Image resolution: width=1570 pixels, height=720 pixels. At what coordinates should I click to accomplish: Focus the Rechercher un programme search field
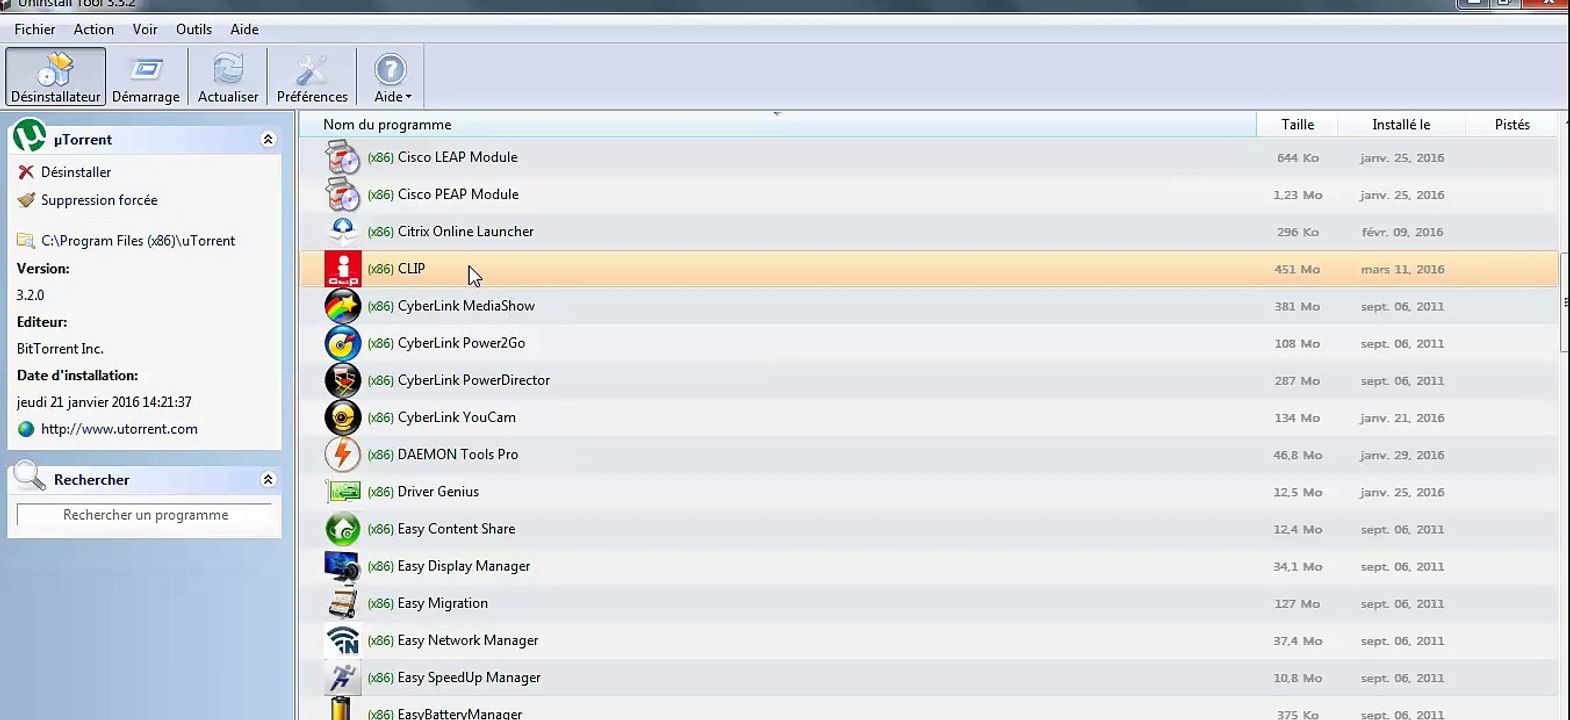tap(145, 515)
